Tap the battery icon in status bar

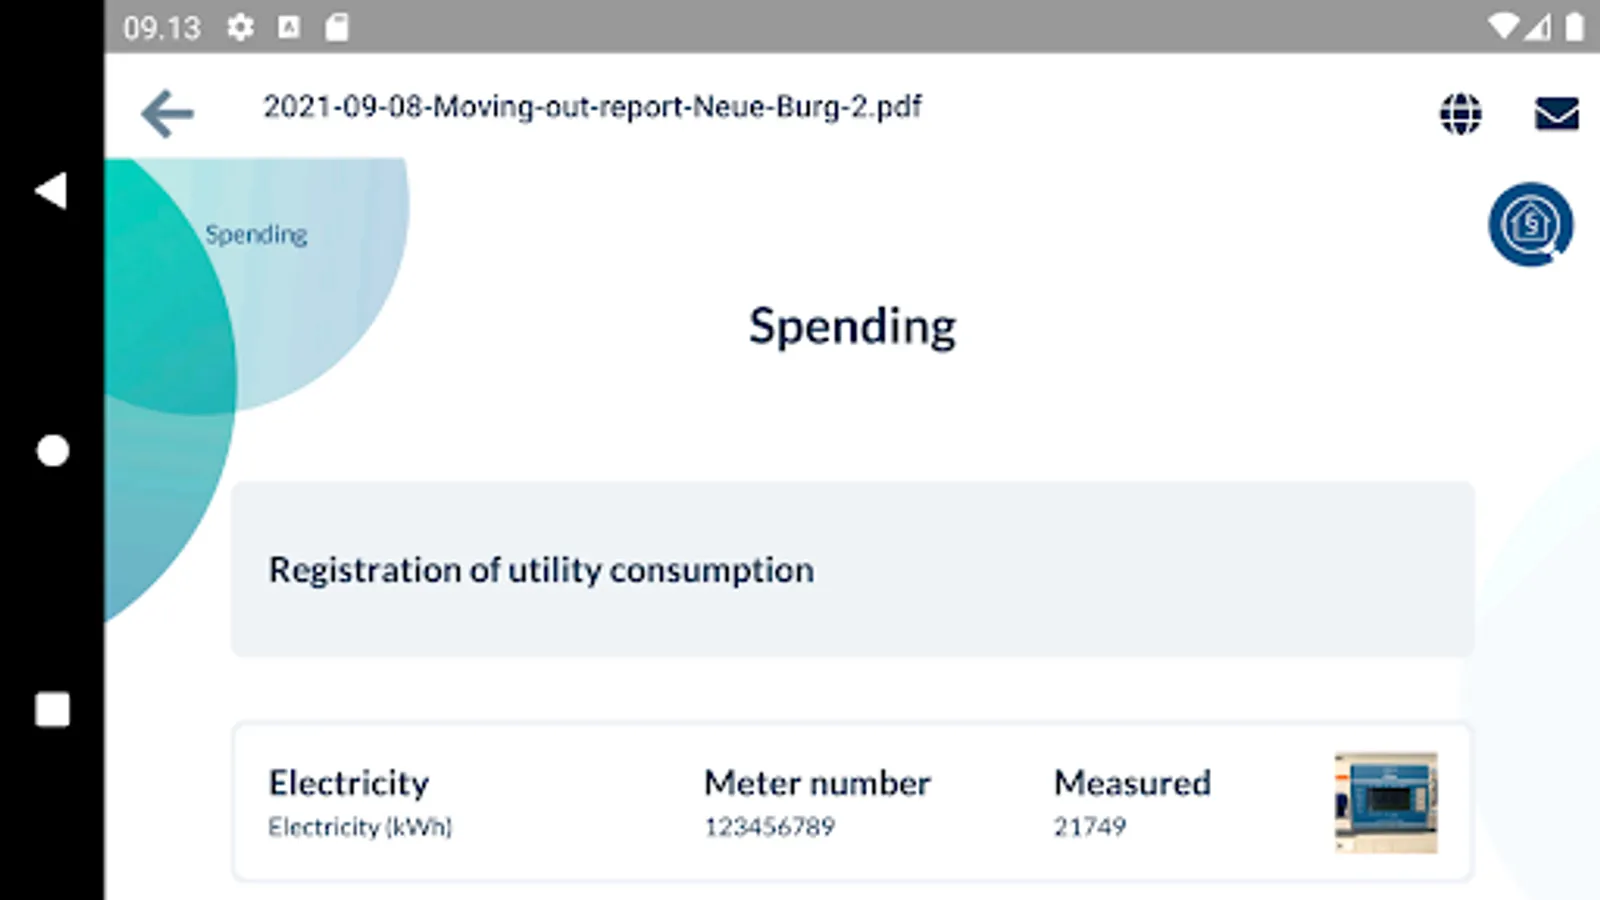pos(1574,27)
